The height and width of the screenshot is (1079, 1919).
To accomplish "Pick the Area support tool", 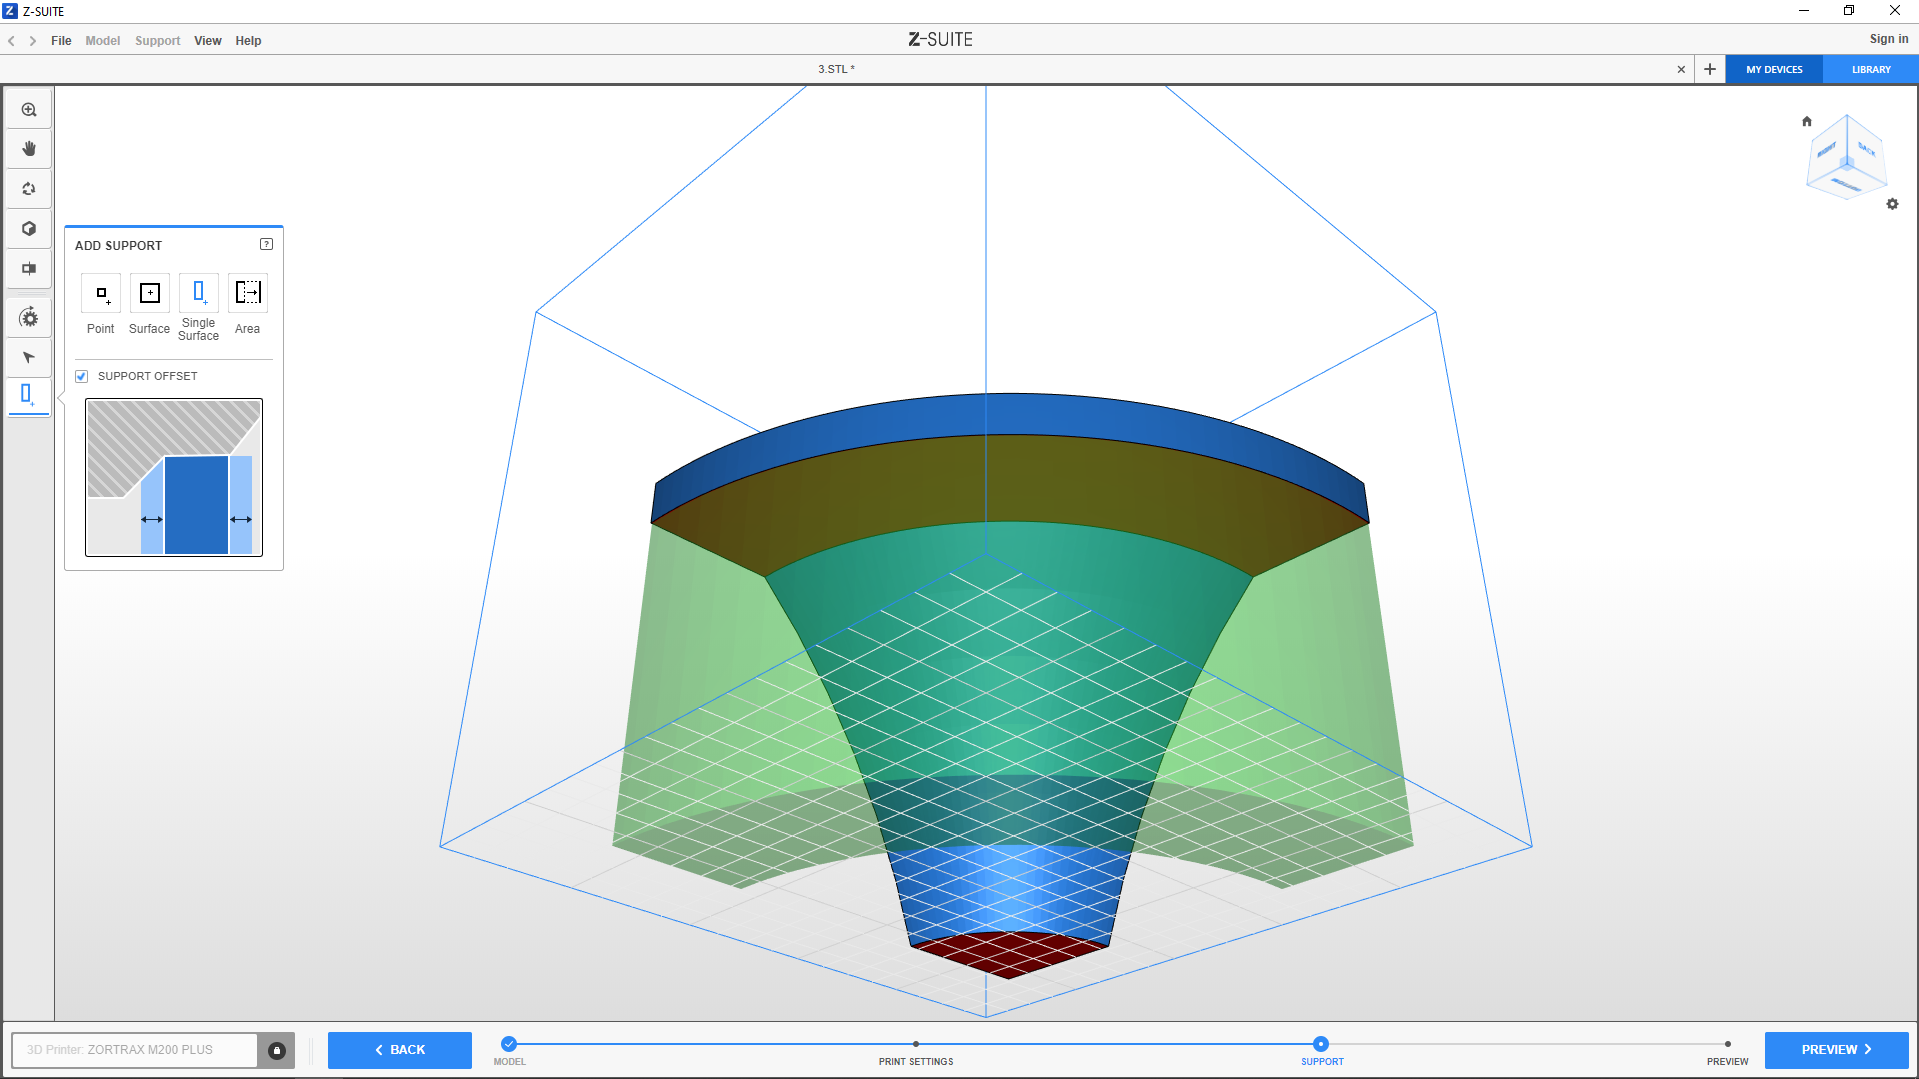I will 248,293.
